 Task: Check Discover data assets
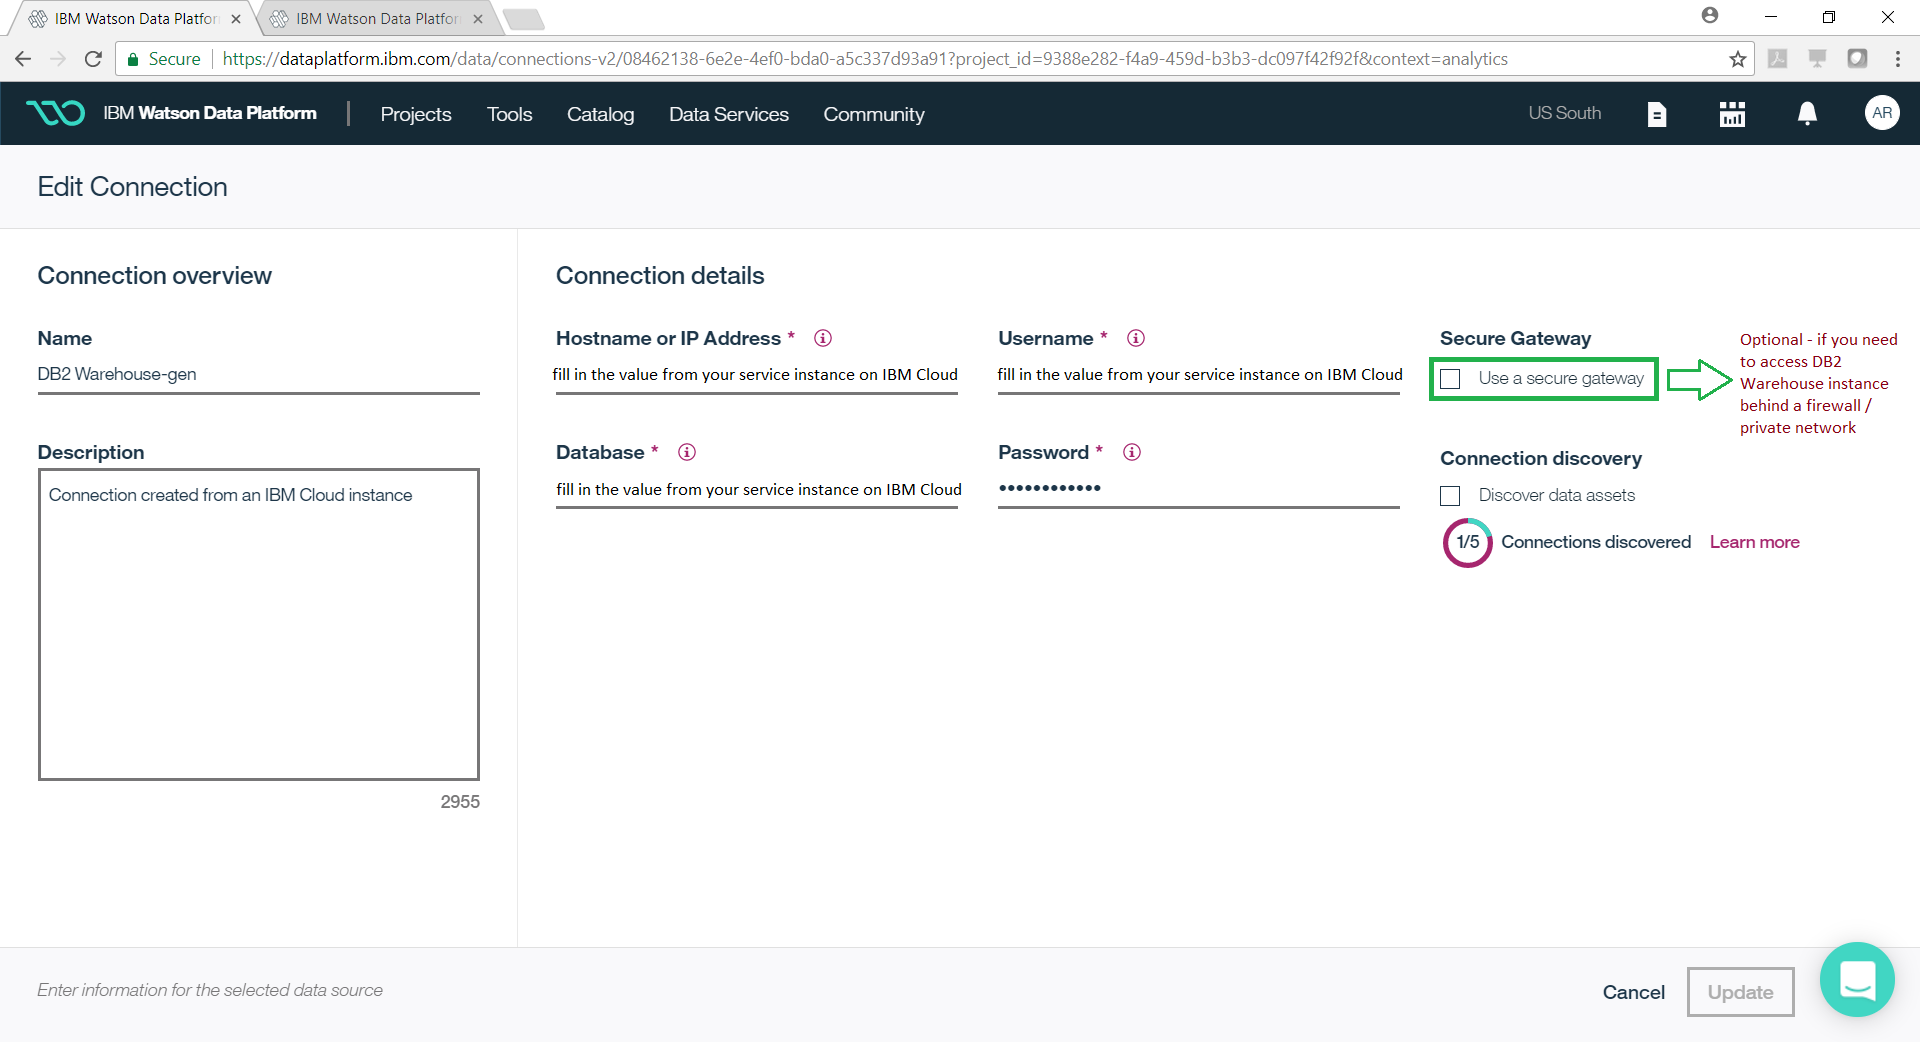pos(1450,496)
